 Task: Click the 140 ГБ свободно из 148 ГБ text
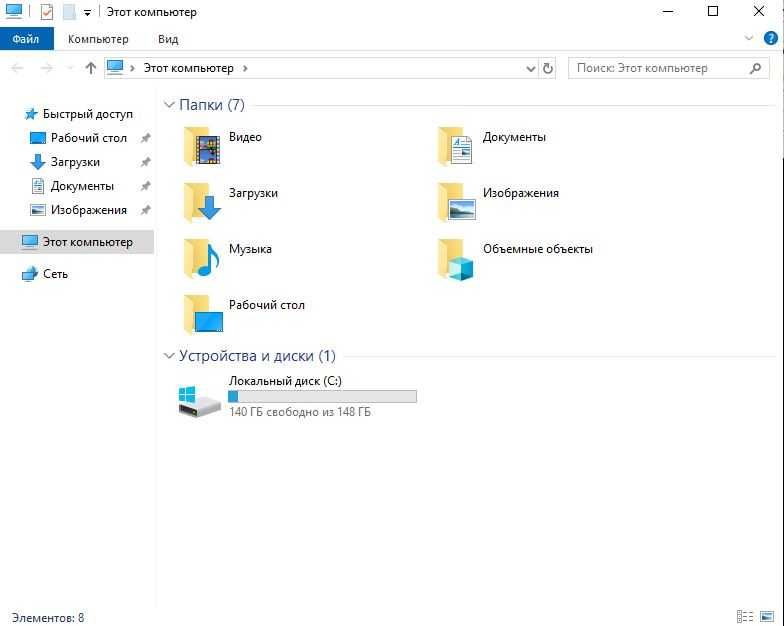coord(300,412)
